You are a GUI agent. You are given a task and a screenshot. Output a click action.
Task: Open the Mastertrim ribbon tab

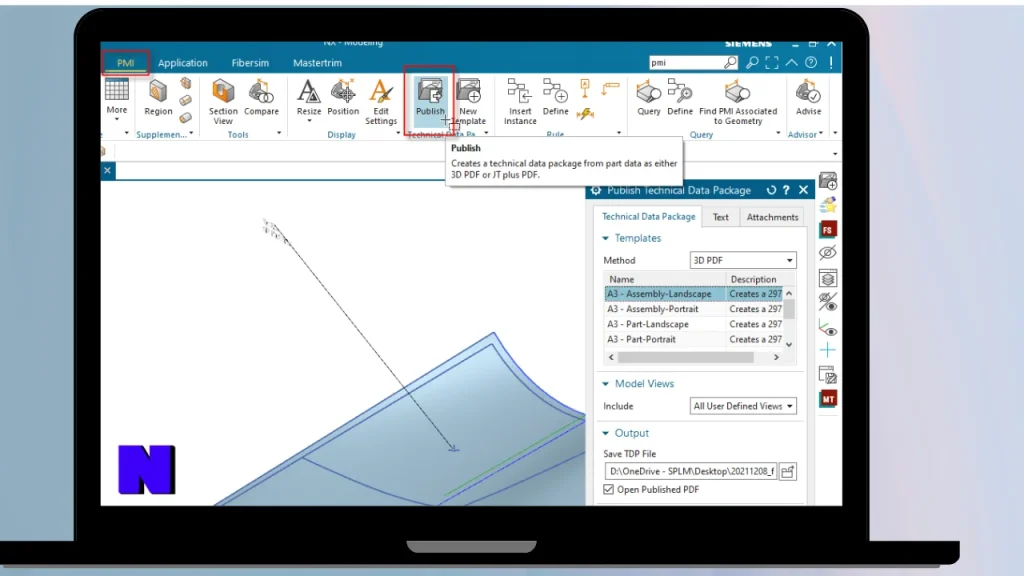(x=317, y=63)
